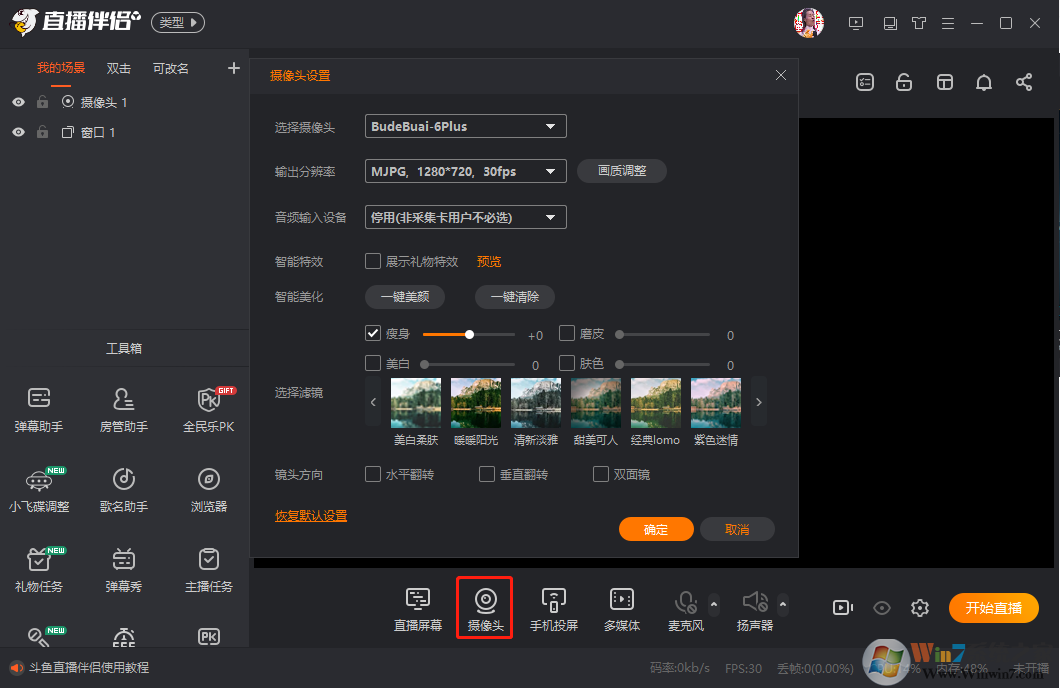Screen dimensions: 1060x688
Task: Enable 水平翻转 horizontal flip
Action: (x=374, y=474)
